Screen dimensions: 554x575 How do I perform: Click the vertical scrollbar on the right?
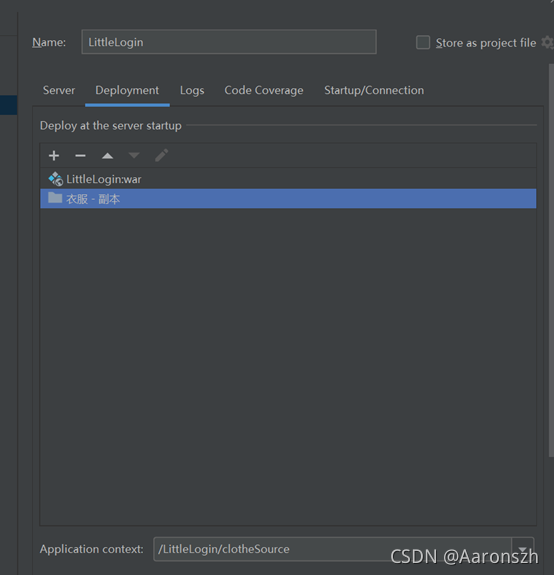[x=551, y=260]
